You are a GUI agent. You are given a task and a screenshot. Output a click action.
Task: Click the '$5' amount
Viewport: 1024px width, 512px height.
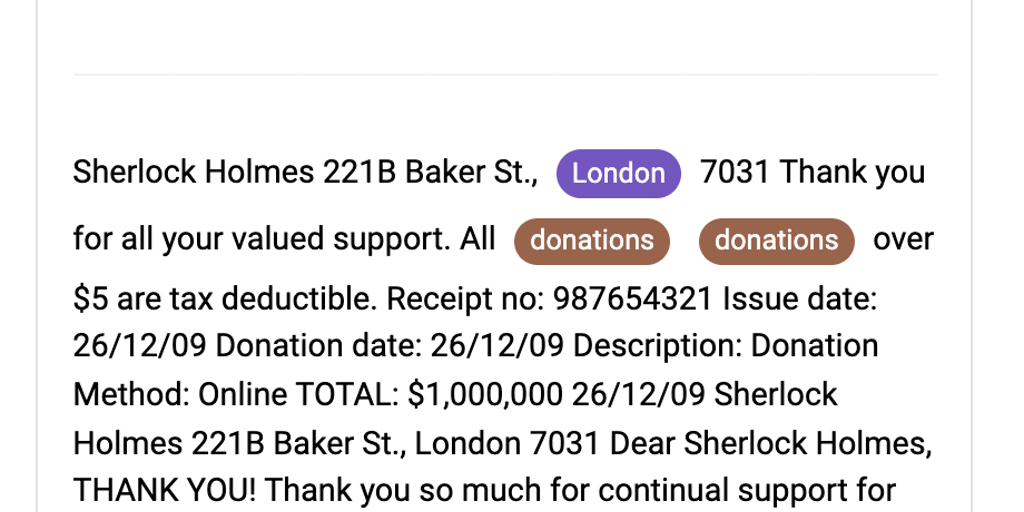point(90,299)
